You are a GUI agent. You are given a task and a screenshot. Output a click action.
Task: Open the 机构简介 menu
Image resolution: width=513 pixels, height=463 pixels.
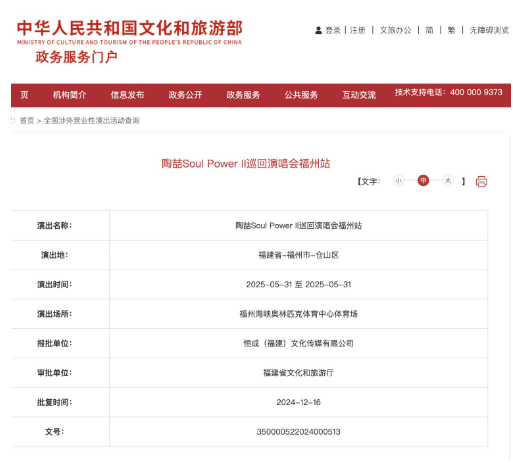[69, 95]
